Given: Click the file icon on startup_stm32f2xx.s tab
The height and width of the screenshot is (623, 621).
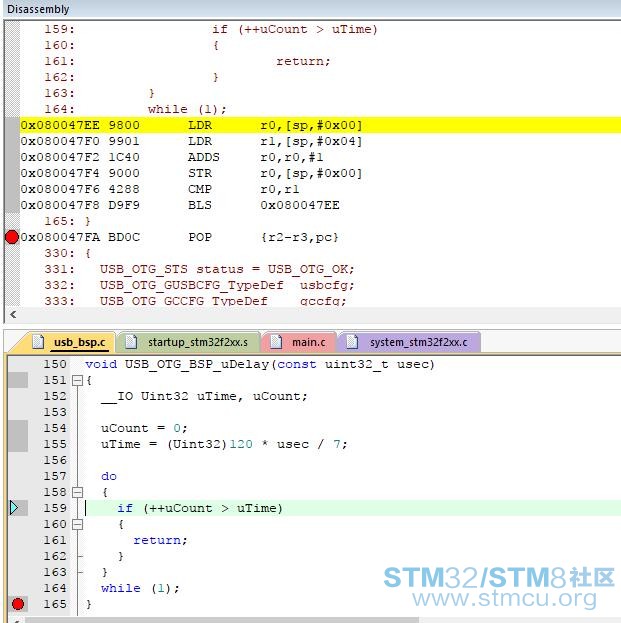Looking at the screenshot, I should (131, 342).
